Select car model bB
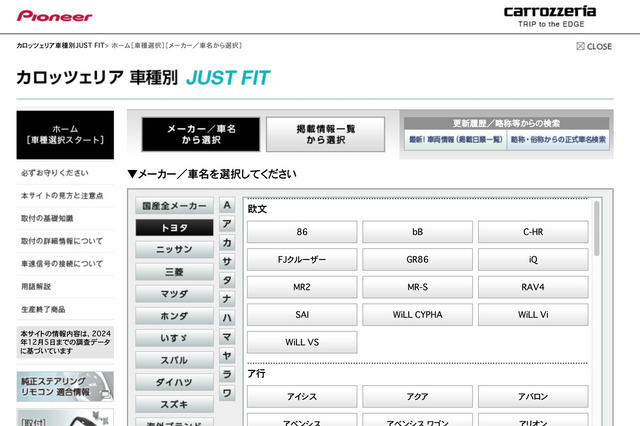This screenshot has height=426, width=640. point(418,232)
